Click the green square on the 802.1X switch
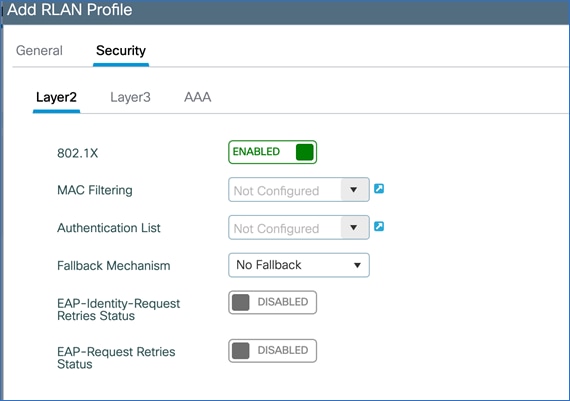The height and width of the screenshot is (401, 570). click(305, 152)
